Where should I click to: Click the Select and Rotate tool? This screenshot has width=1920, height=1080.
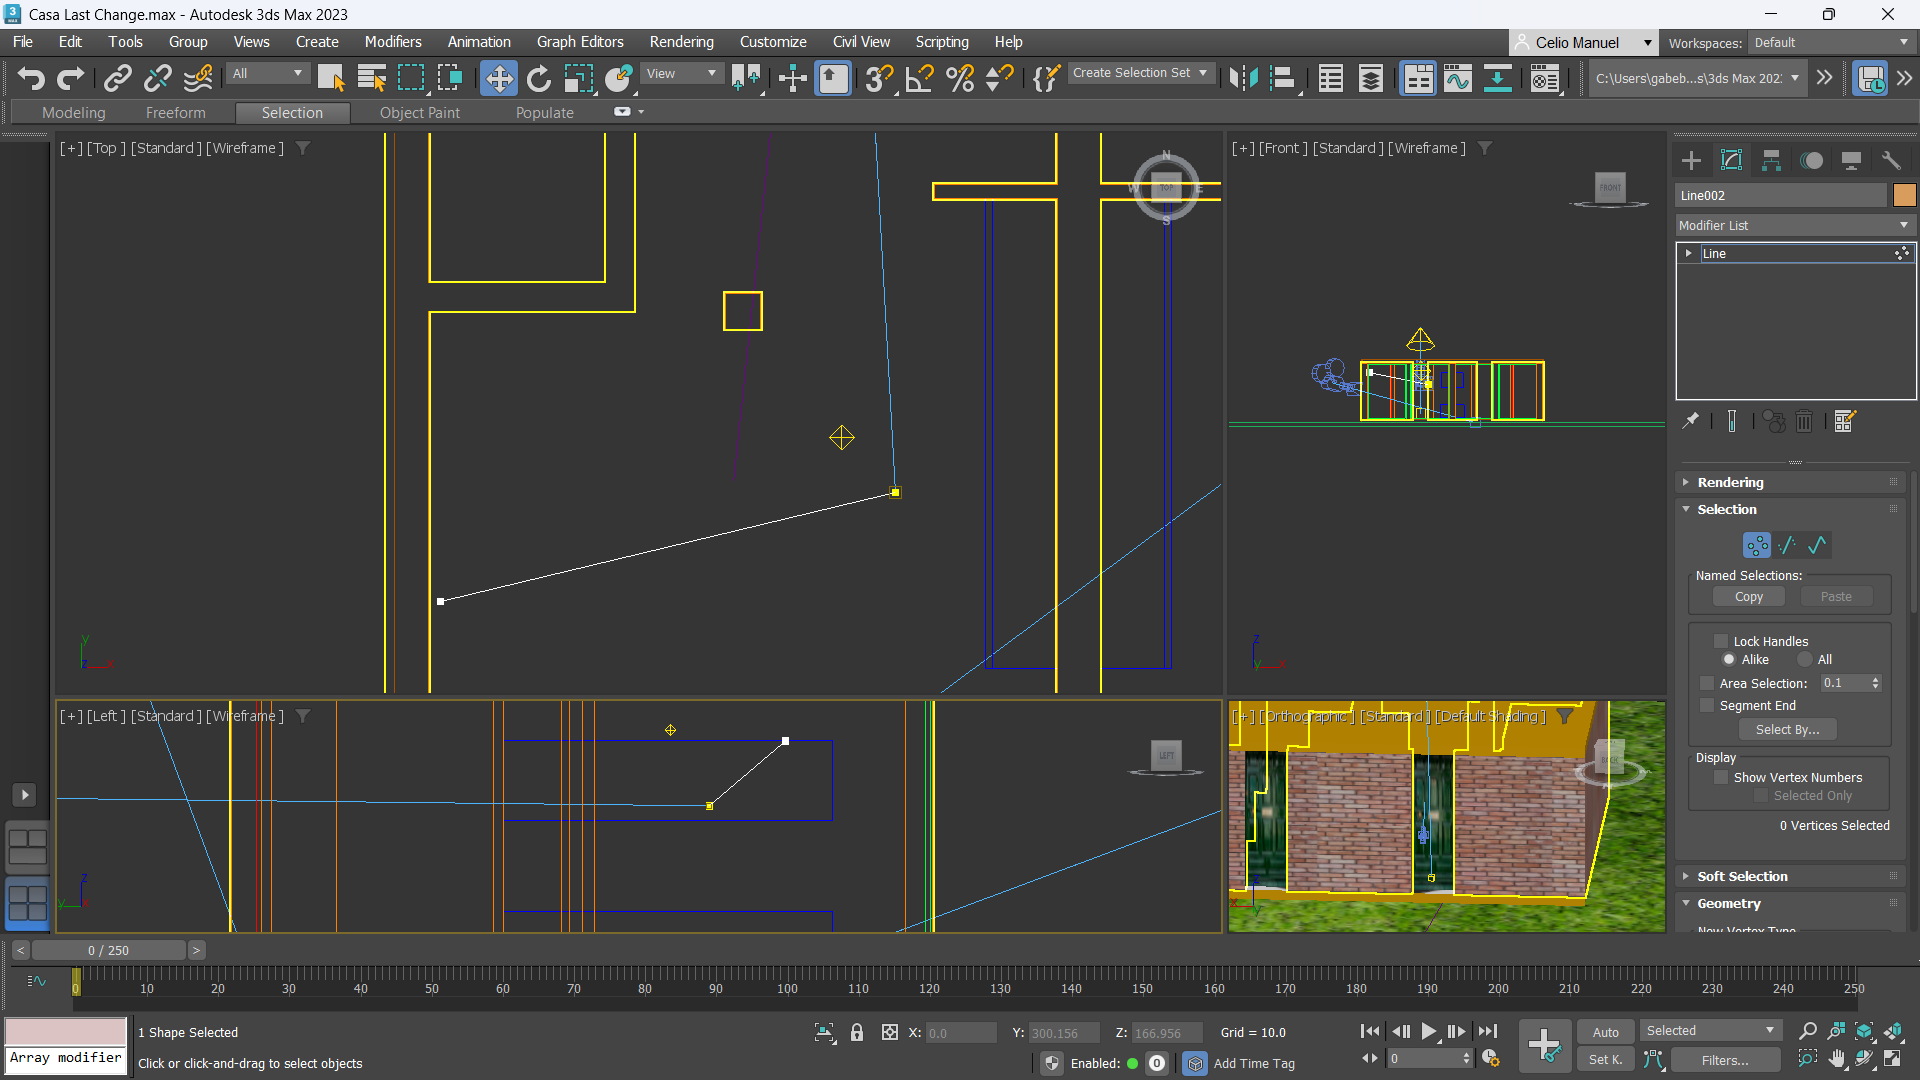pyautogui.click(x=538, y=78)
